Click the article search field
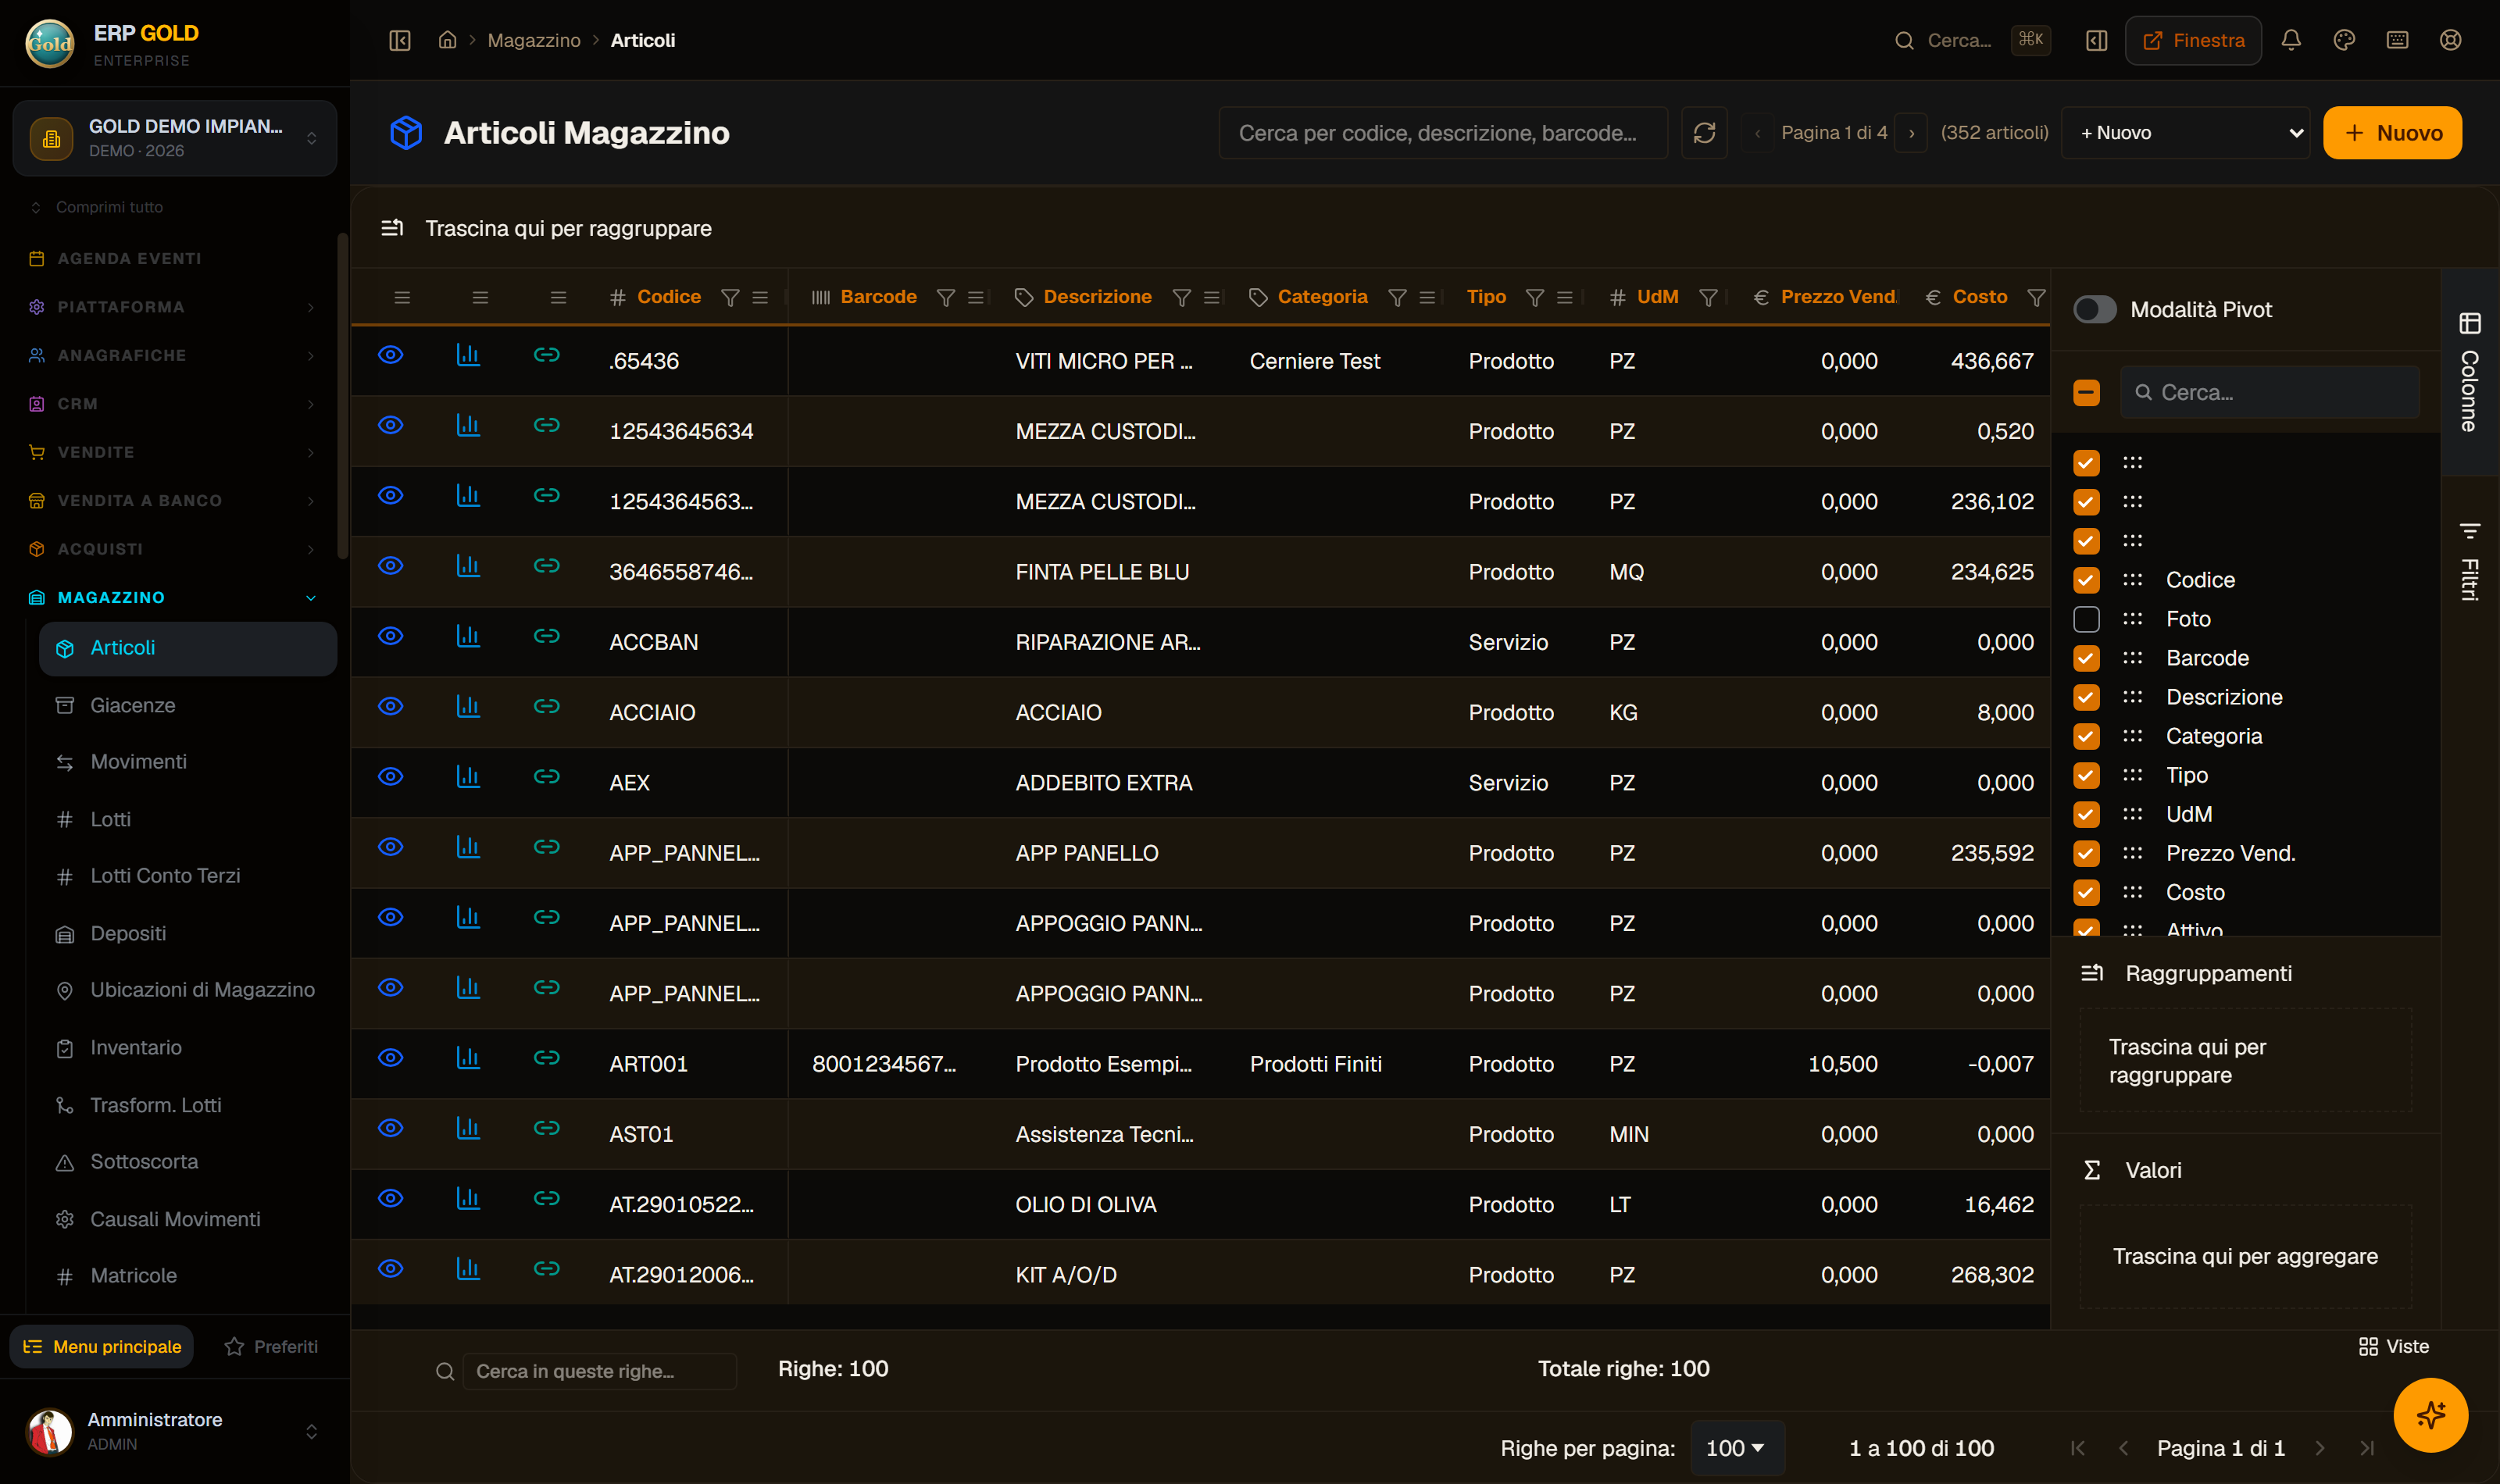 (1443, 133)
